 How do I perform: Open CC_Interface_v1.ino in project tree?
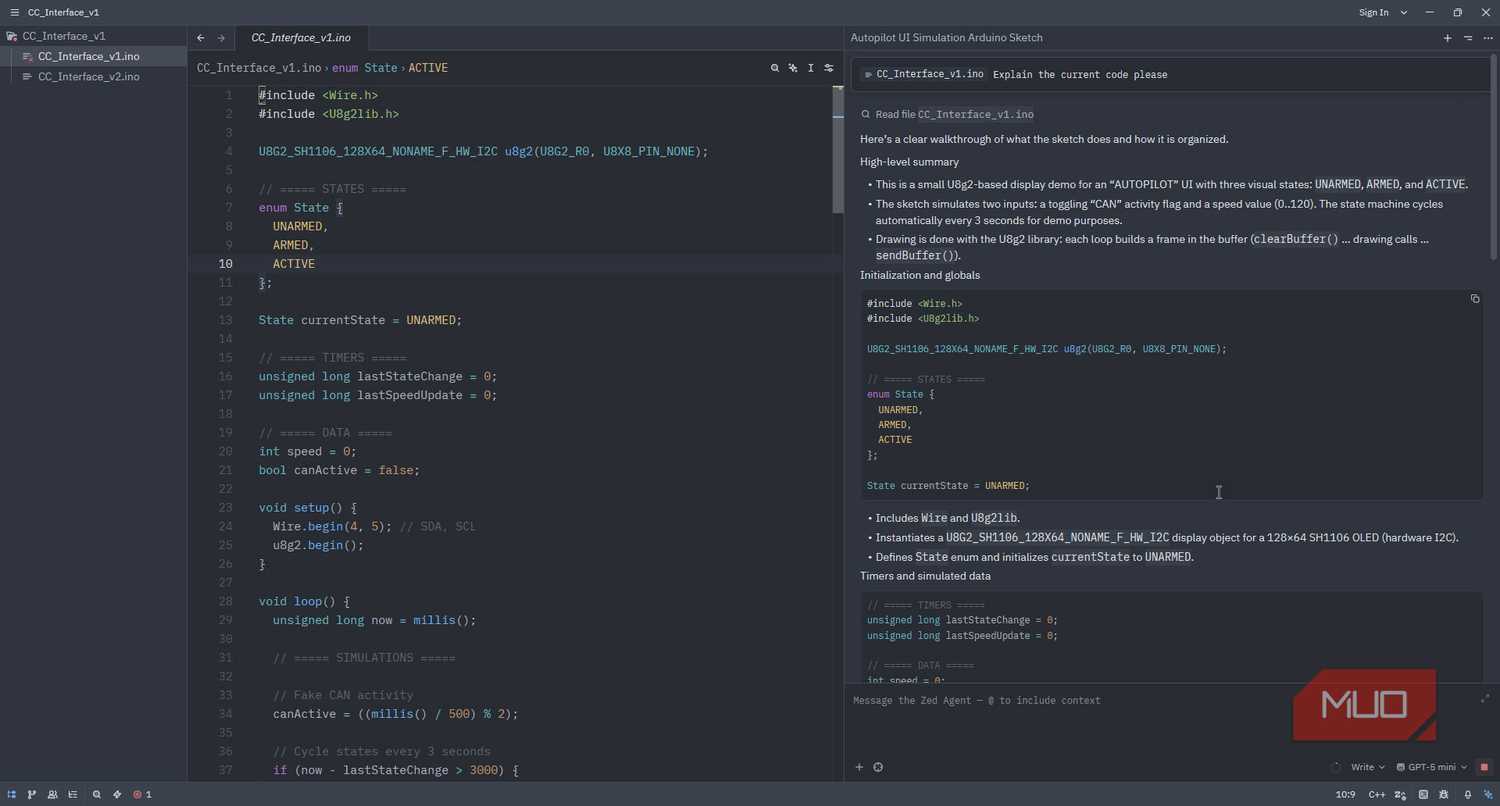pos(88,56)
